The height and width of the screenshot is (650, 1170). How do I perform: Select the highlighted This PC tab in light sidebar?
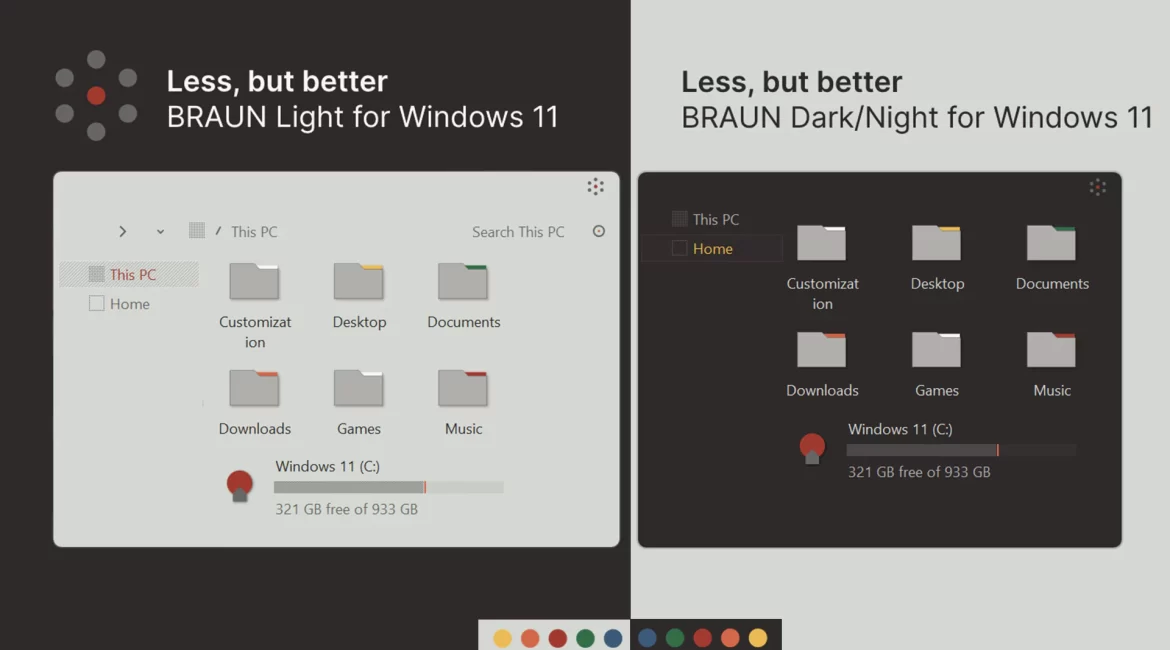(128, 273)
